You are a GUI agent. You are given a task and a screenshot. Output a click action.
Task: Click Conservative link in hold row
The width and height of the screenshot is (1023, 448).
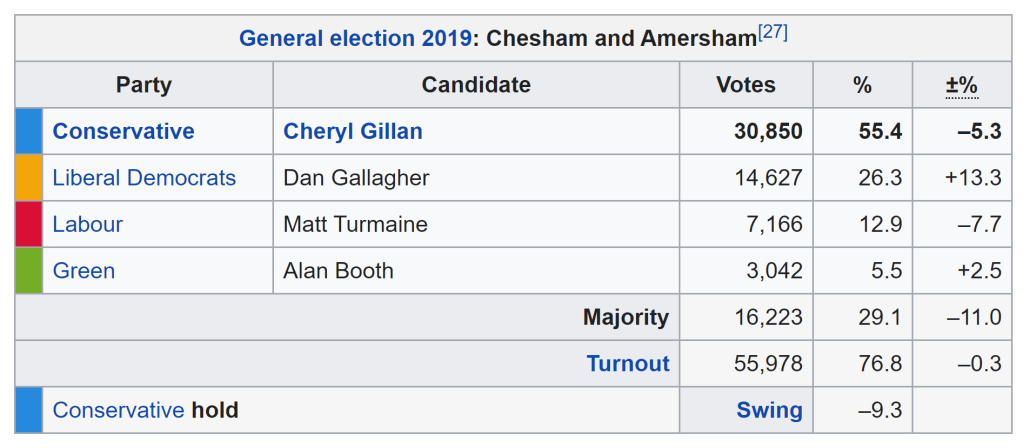(x=118, y=410)
